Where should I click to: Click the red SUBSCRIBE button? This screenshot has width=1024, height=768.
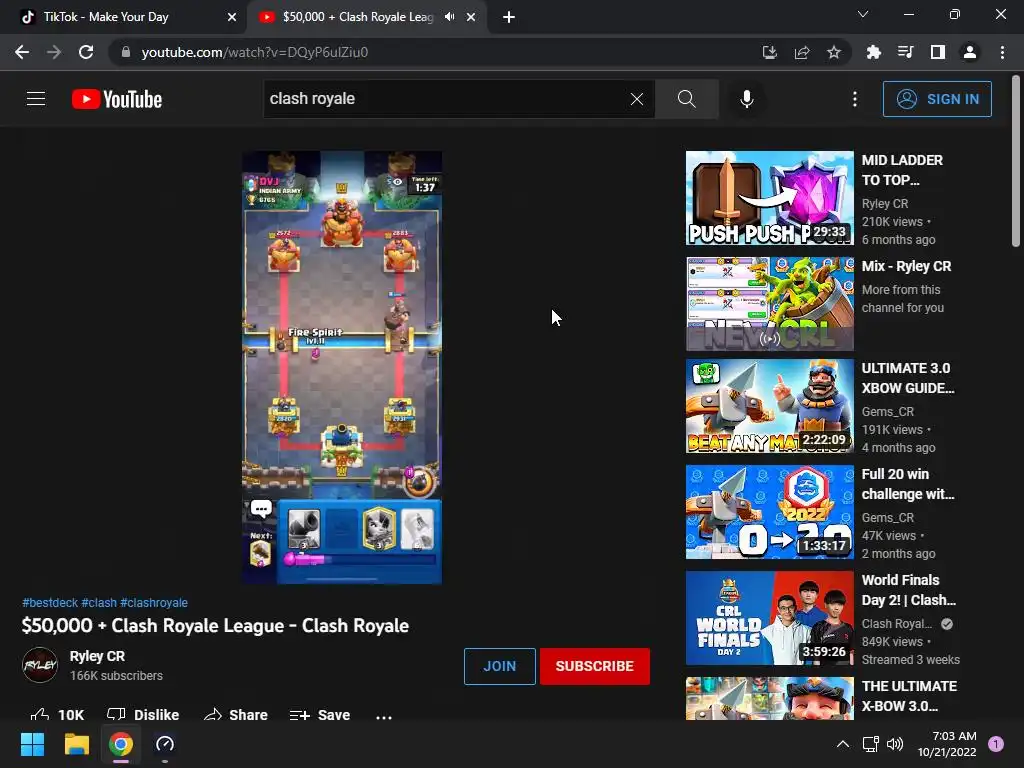coord(594,666)
